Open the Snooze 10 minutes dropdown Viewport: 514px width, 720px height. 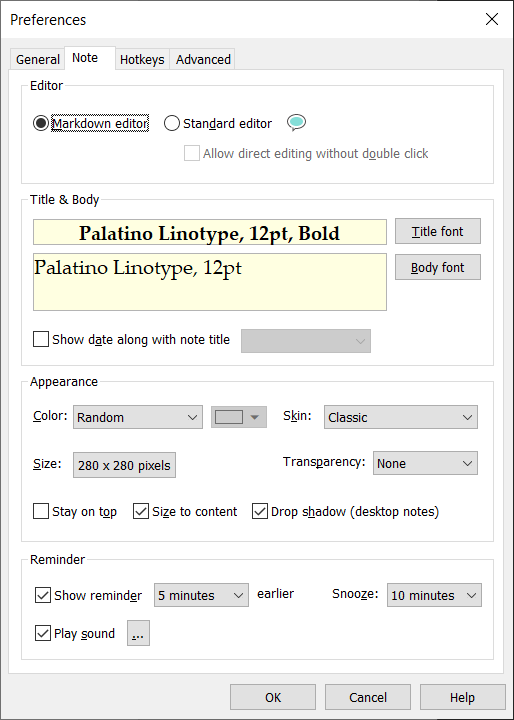click(434, 595)
